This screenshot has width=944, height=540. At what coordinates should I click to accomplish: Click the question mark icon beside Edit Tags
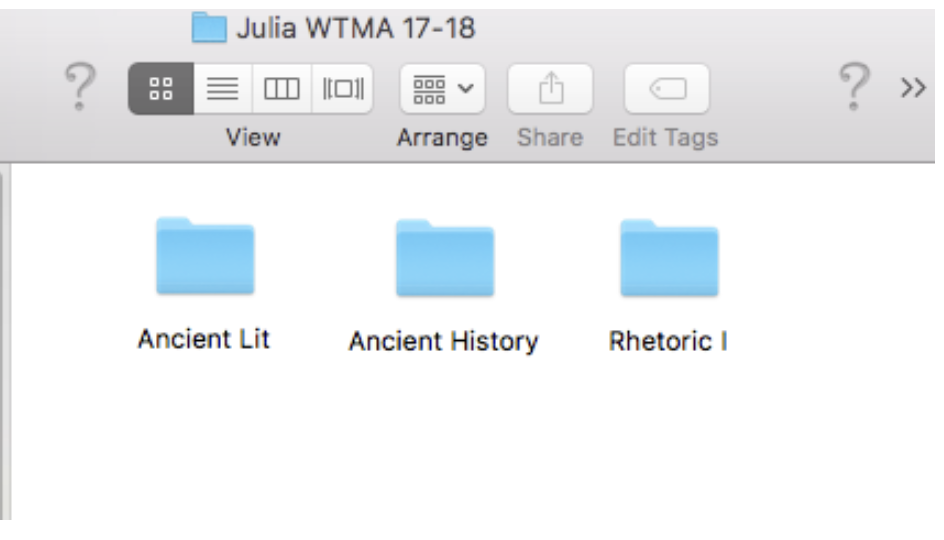pyautogui.click(x=854, y=87)
